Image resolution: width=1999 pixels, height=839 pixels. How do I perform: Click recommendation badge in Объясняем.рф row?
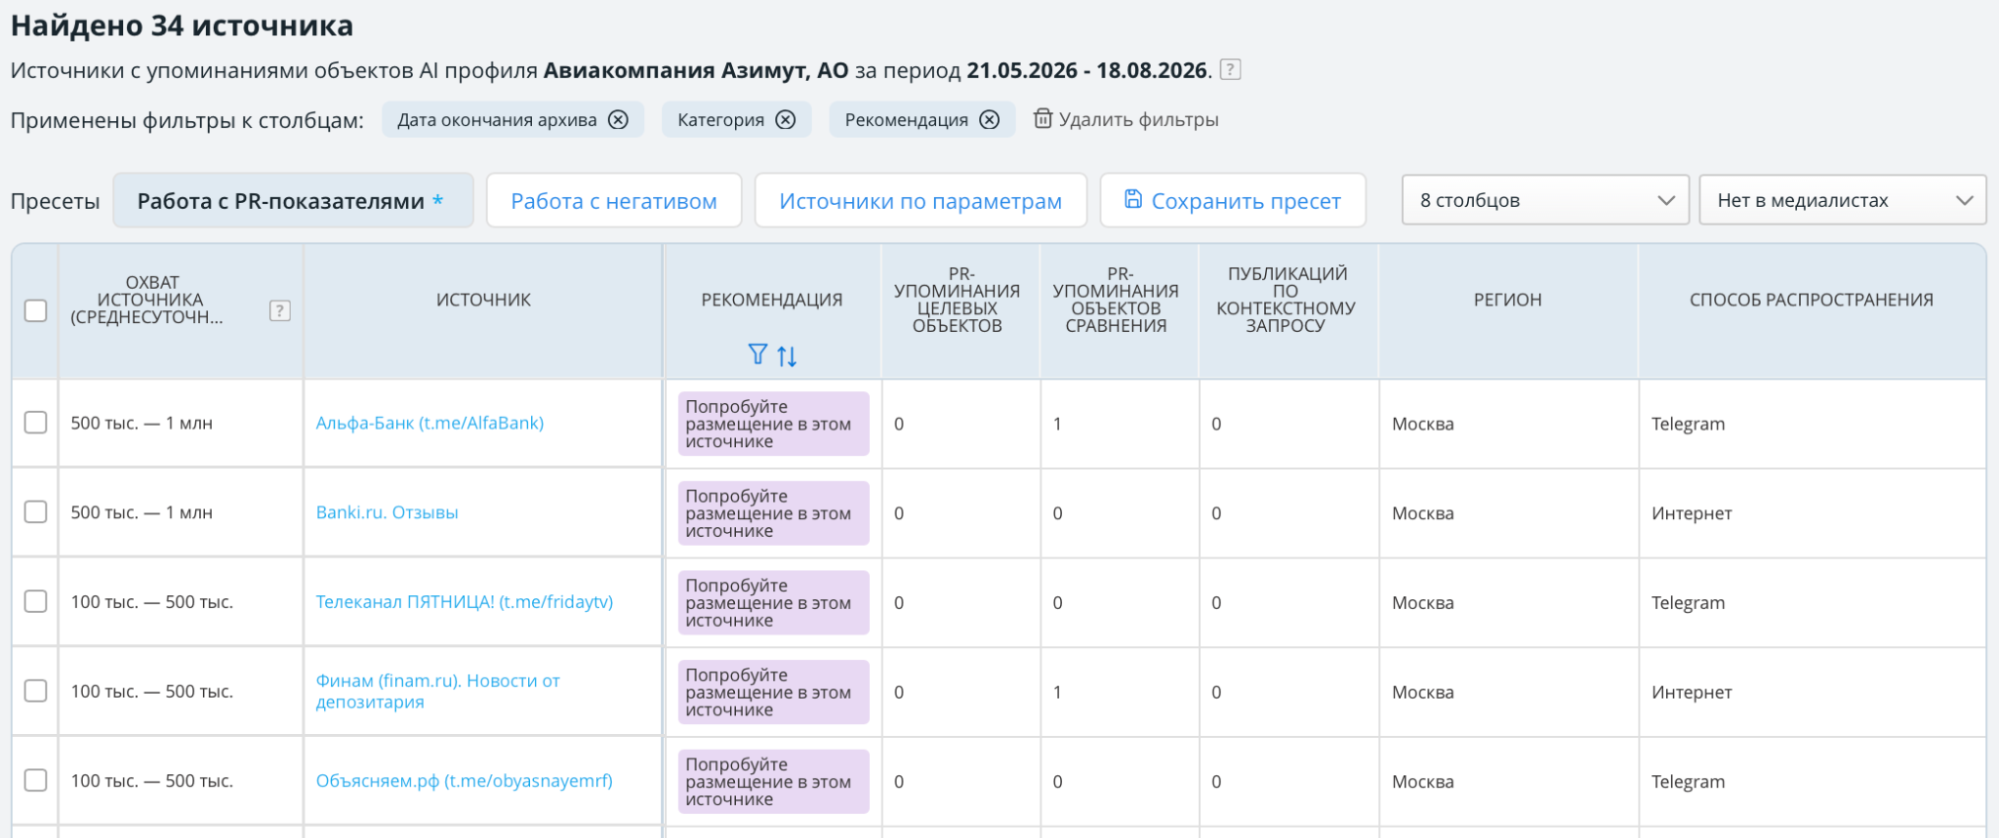[773, 782]
